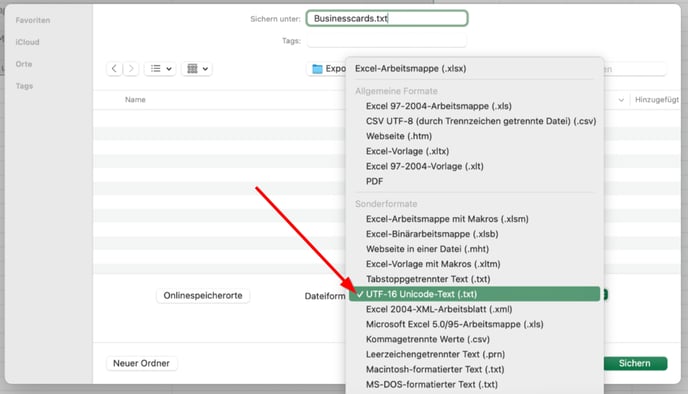Open the Expo folder location popup
This screenshot has height=394, width=688.
[x=327, y=69]
